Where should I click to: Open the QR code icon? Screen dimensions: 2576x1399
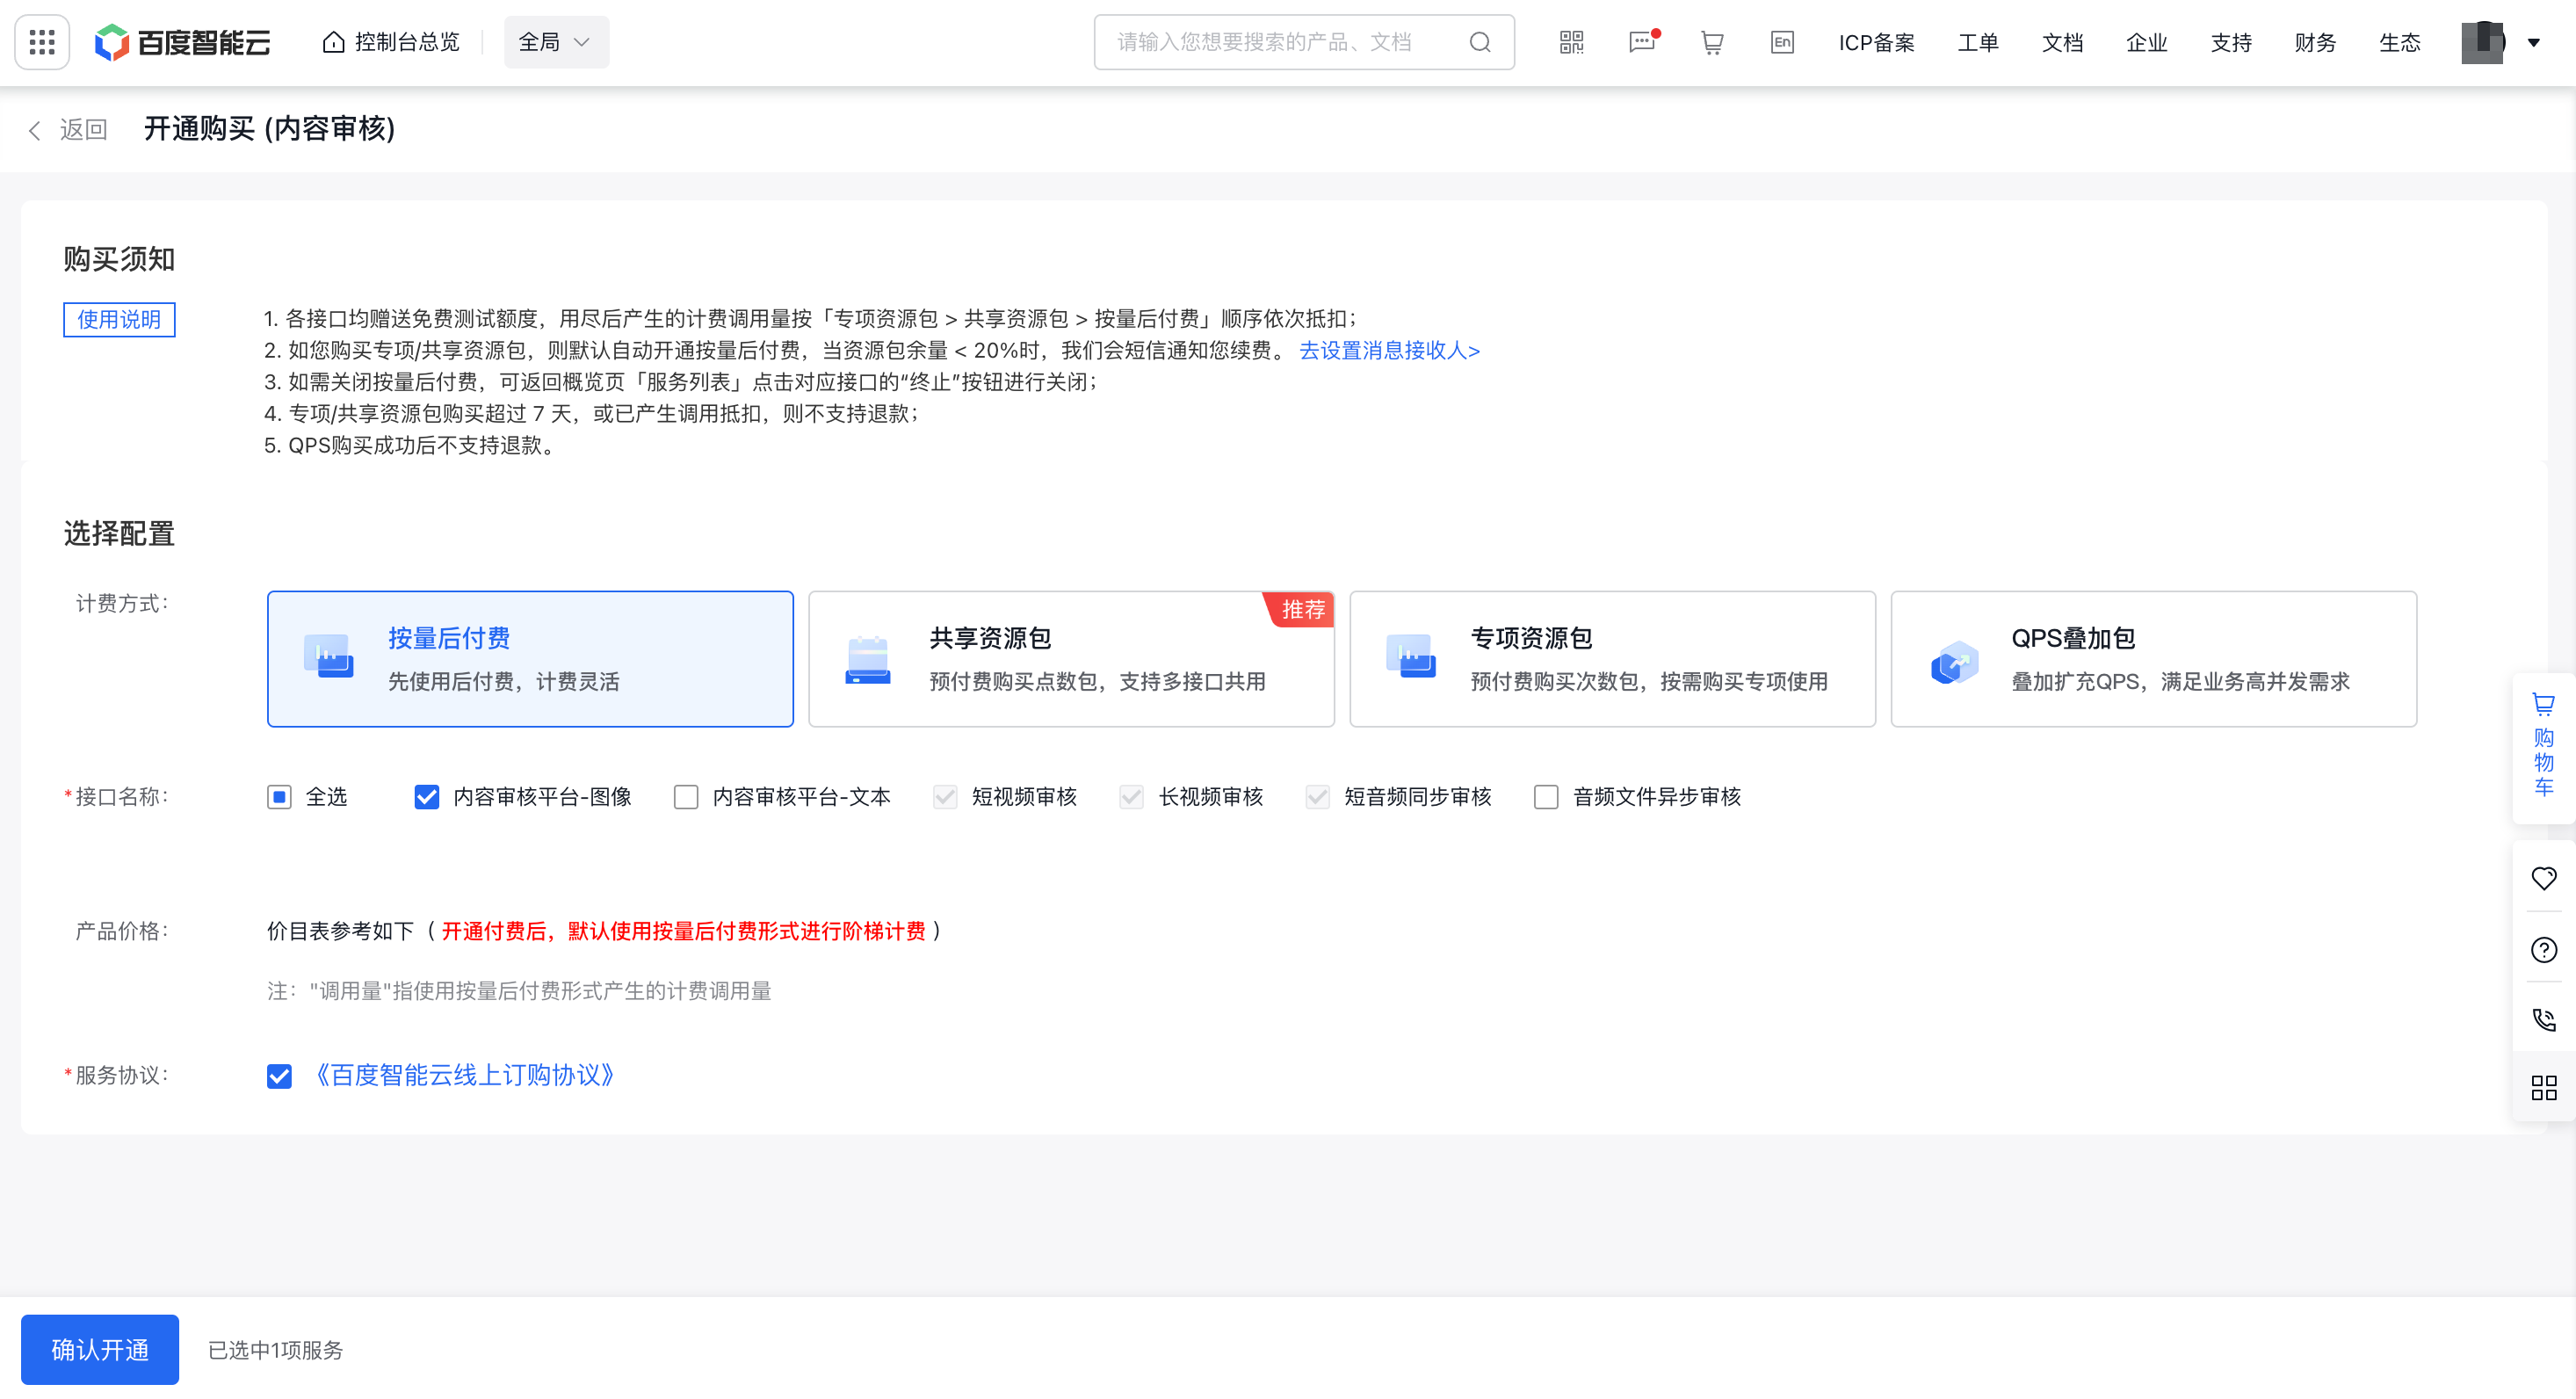click(1571, 42)
